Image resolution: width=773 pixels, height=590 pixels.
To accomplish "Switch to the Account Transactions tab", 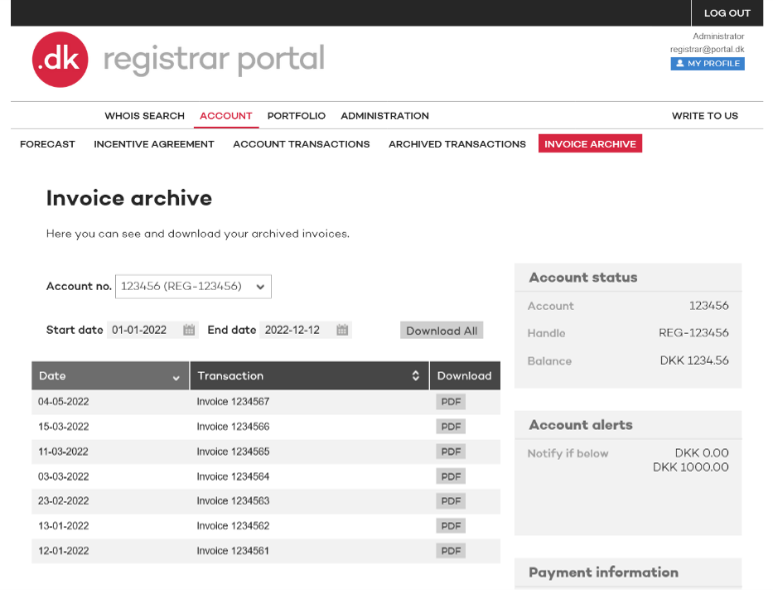I will click(301, 144).
